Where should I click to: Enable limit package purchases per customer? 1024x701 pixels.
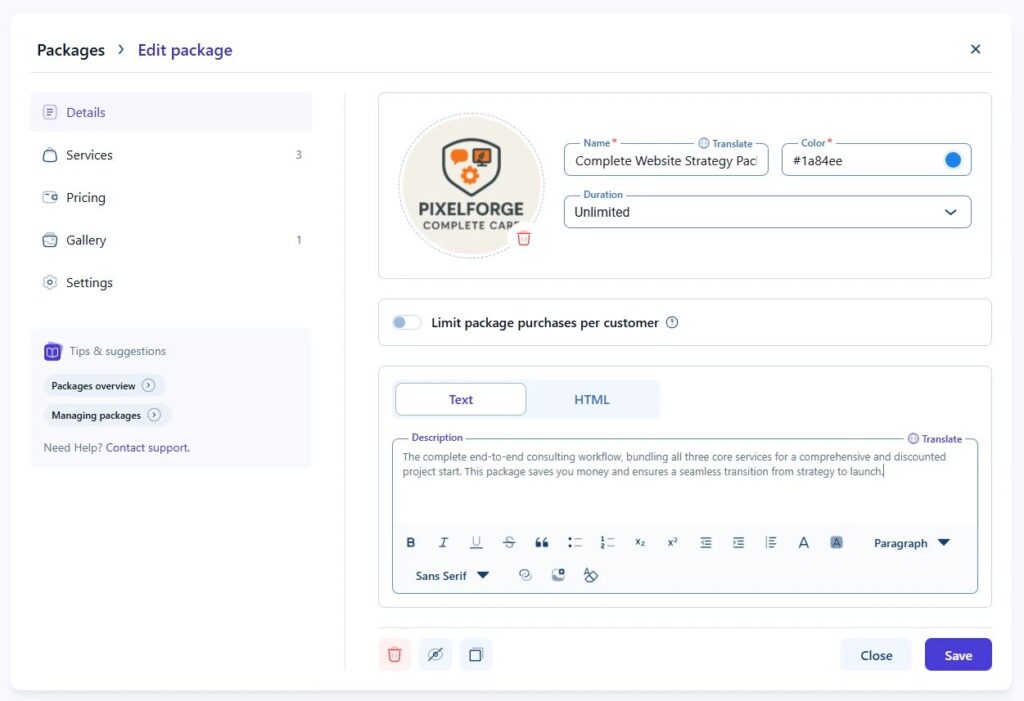pyautogui.click(x=407, y=323)
